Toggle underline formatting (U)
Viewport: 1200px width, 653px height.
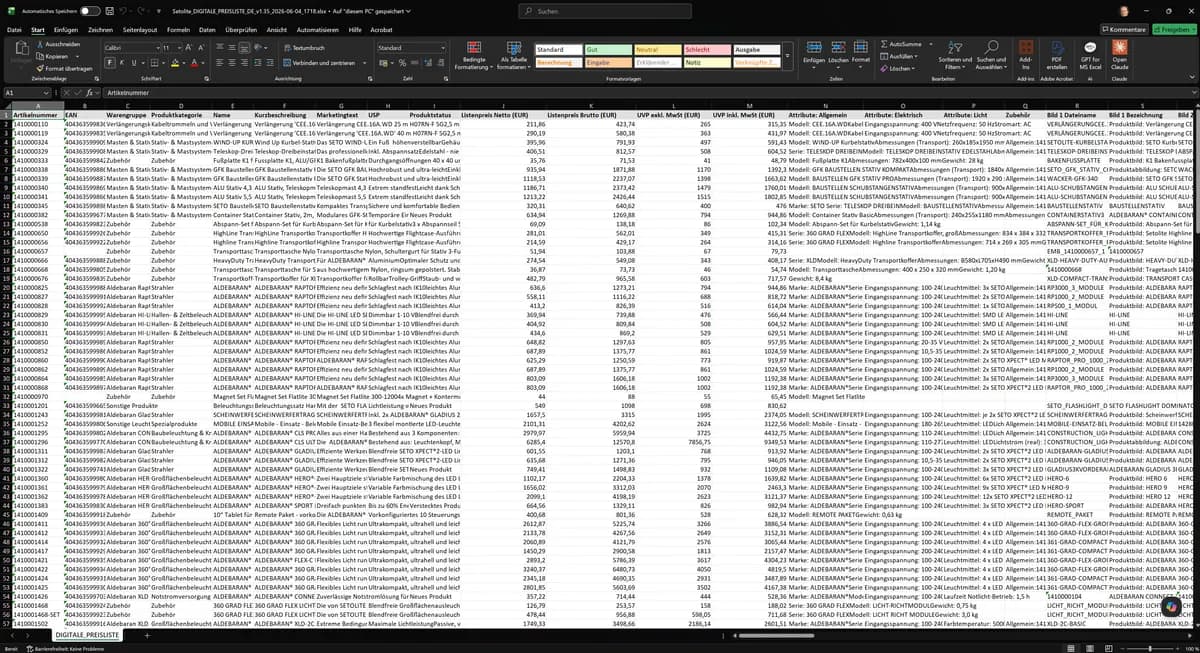coord(133,62)
